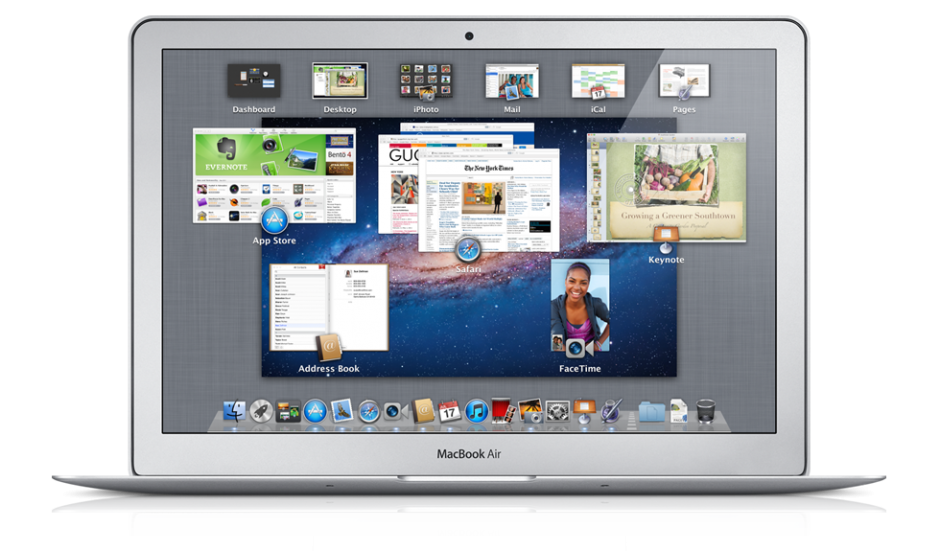Select the Desktop space thumbnail

339,80
